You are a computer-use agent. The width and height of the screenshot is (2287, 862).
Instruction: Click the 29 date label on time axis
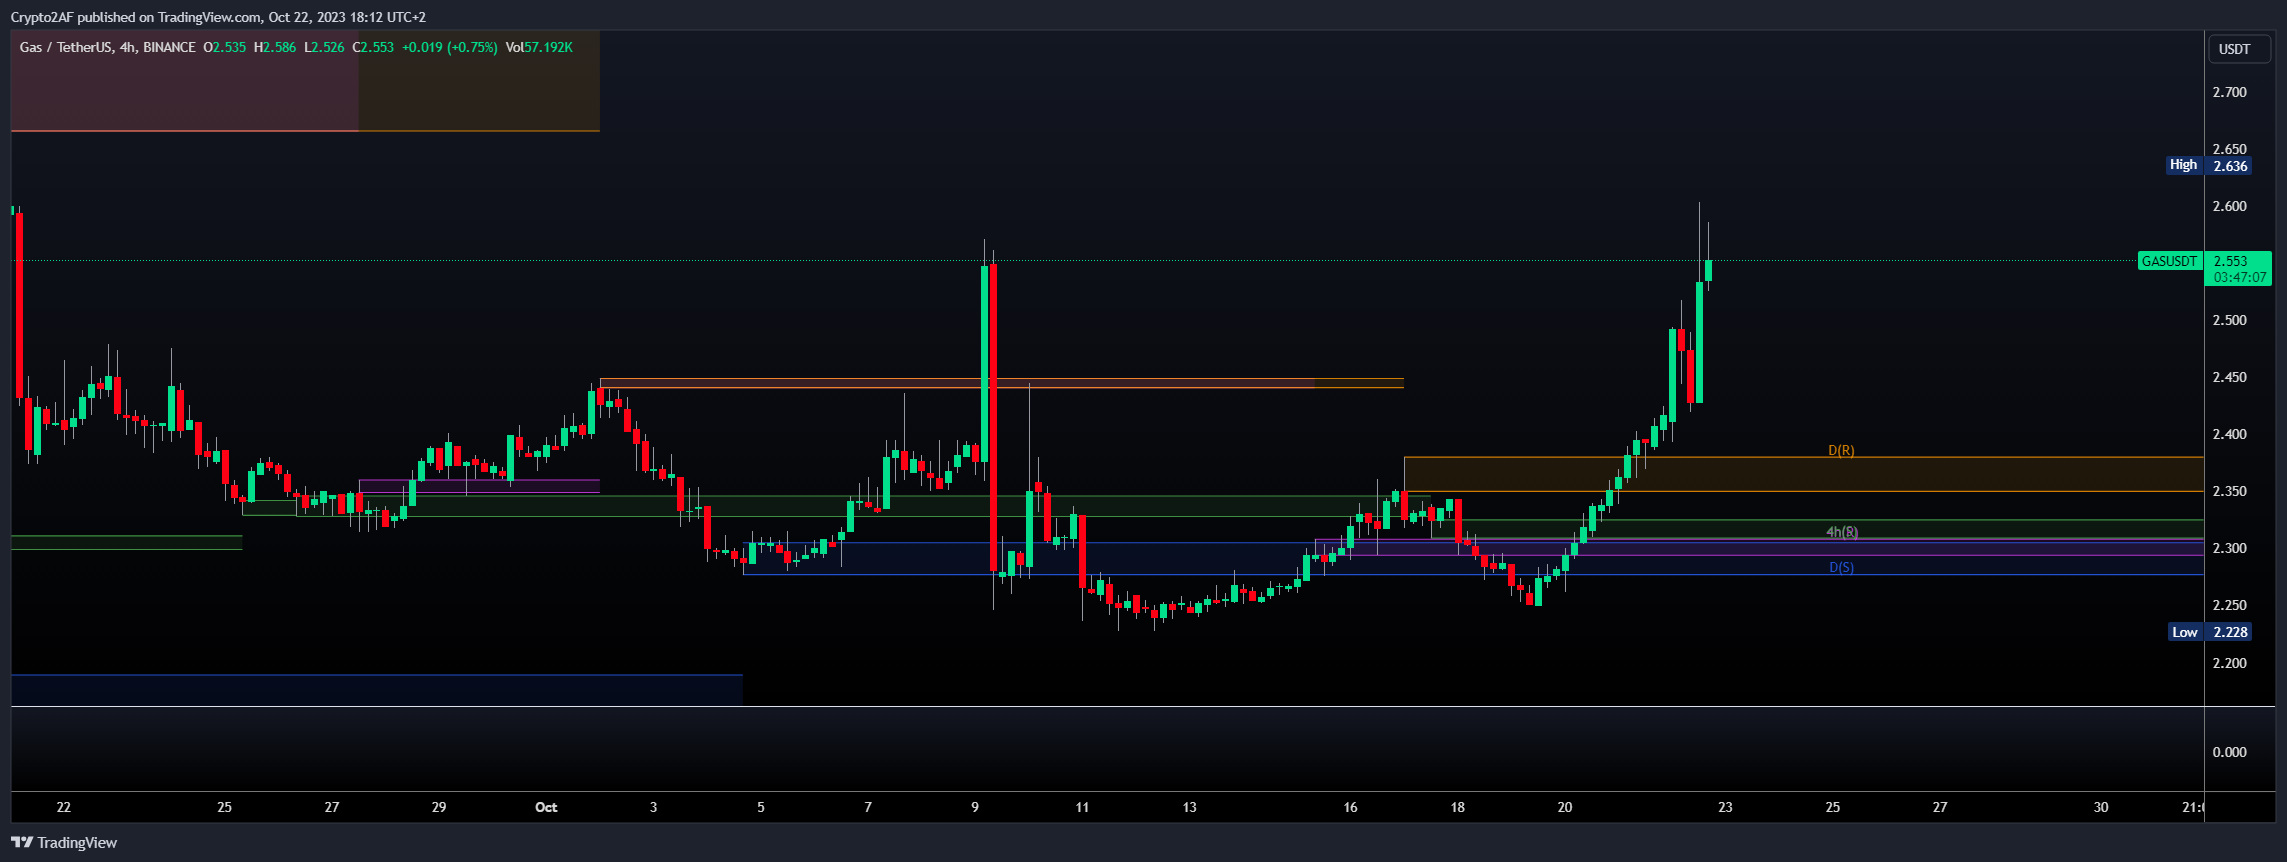[439, 807]
